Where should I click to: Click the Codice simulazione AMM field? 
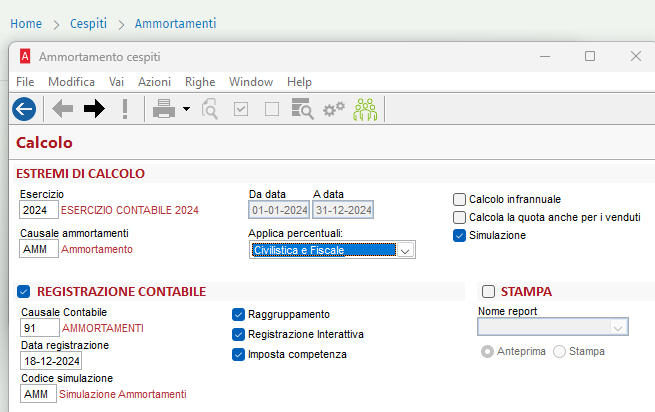tap(38, 394)
